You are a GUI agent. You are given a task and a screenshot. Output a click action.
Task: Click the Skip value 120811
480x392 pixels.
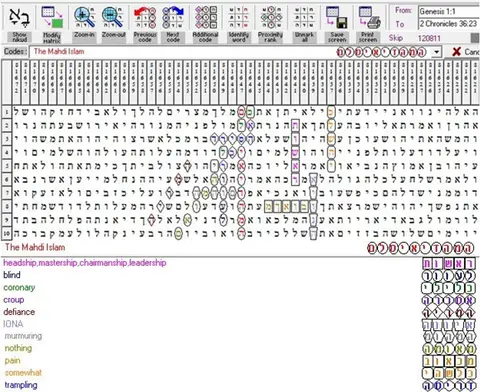(429, 38)
